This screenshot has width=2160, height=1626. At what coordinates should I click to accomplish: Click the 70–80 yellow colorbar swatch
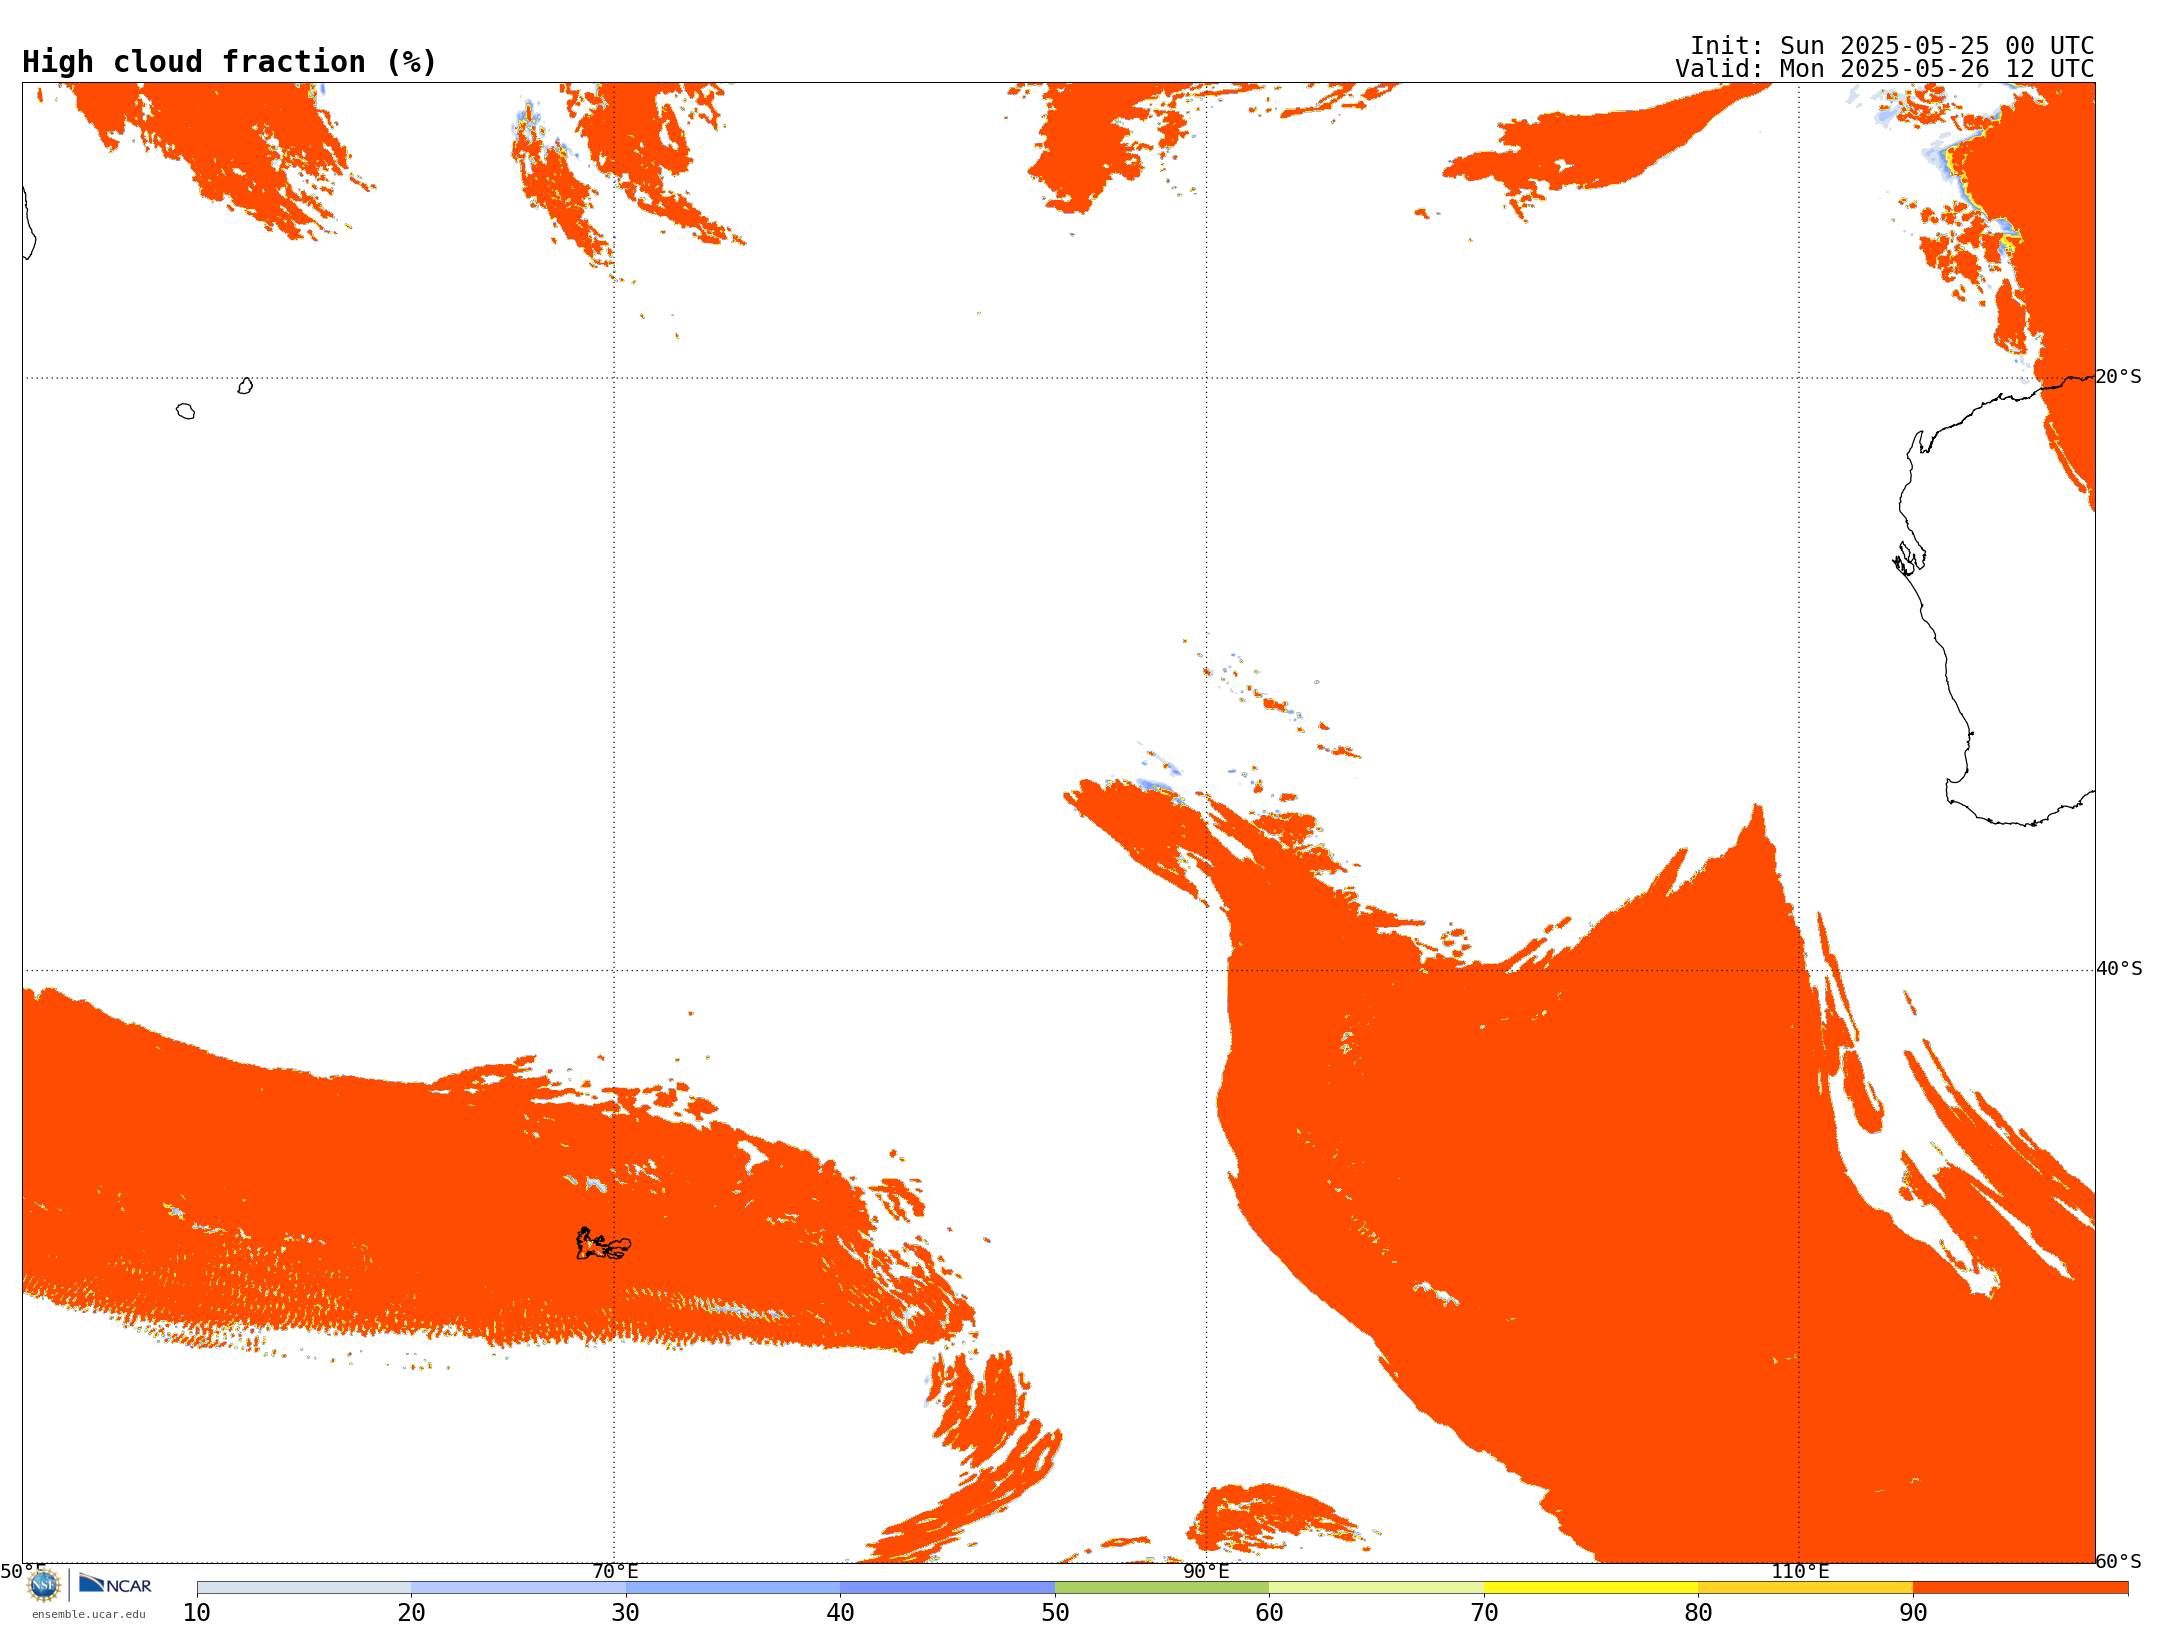pos(1591,1588)
